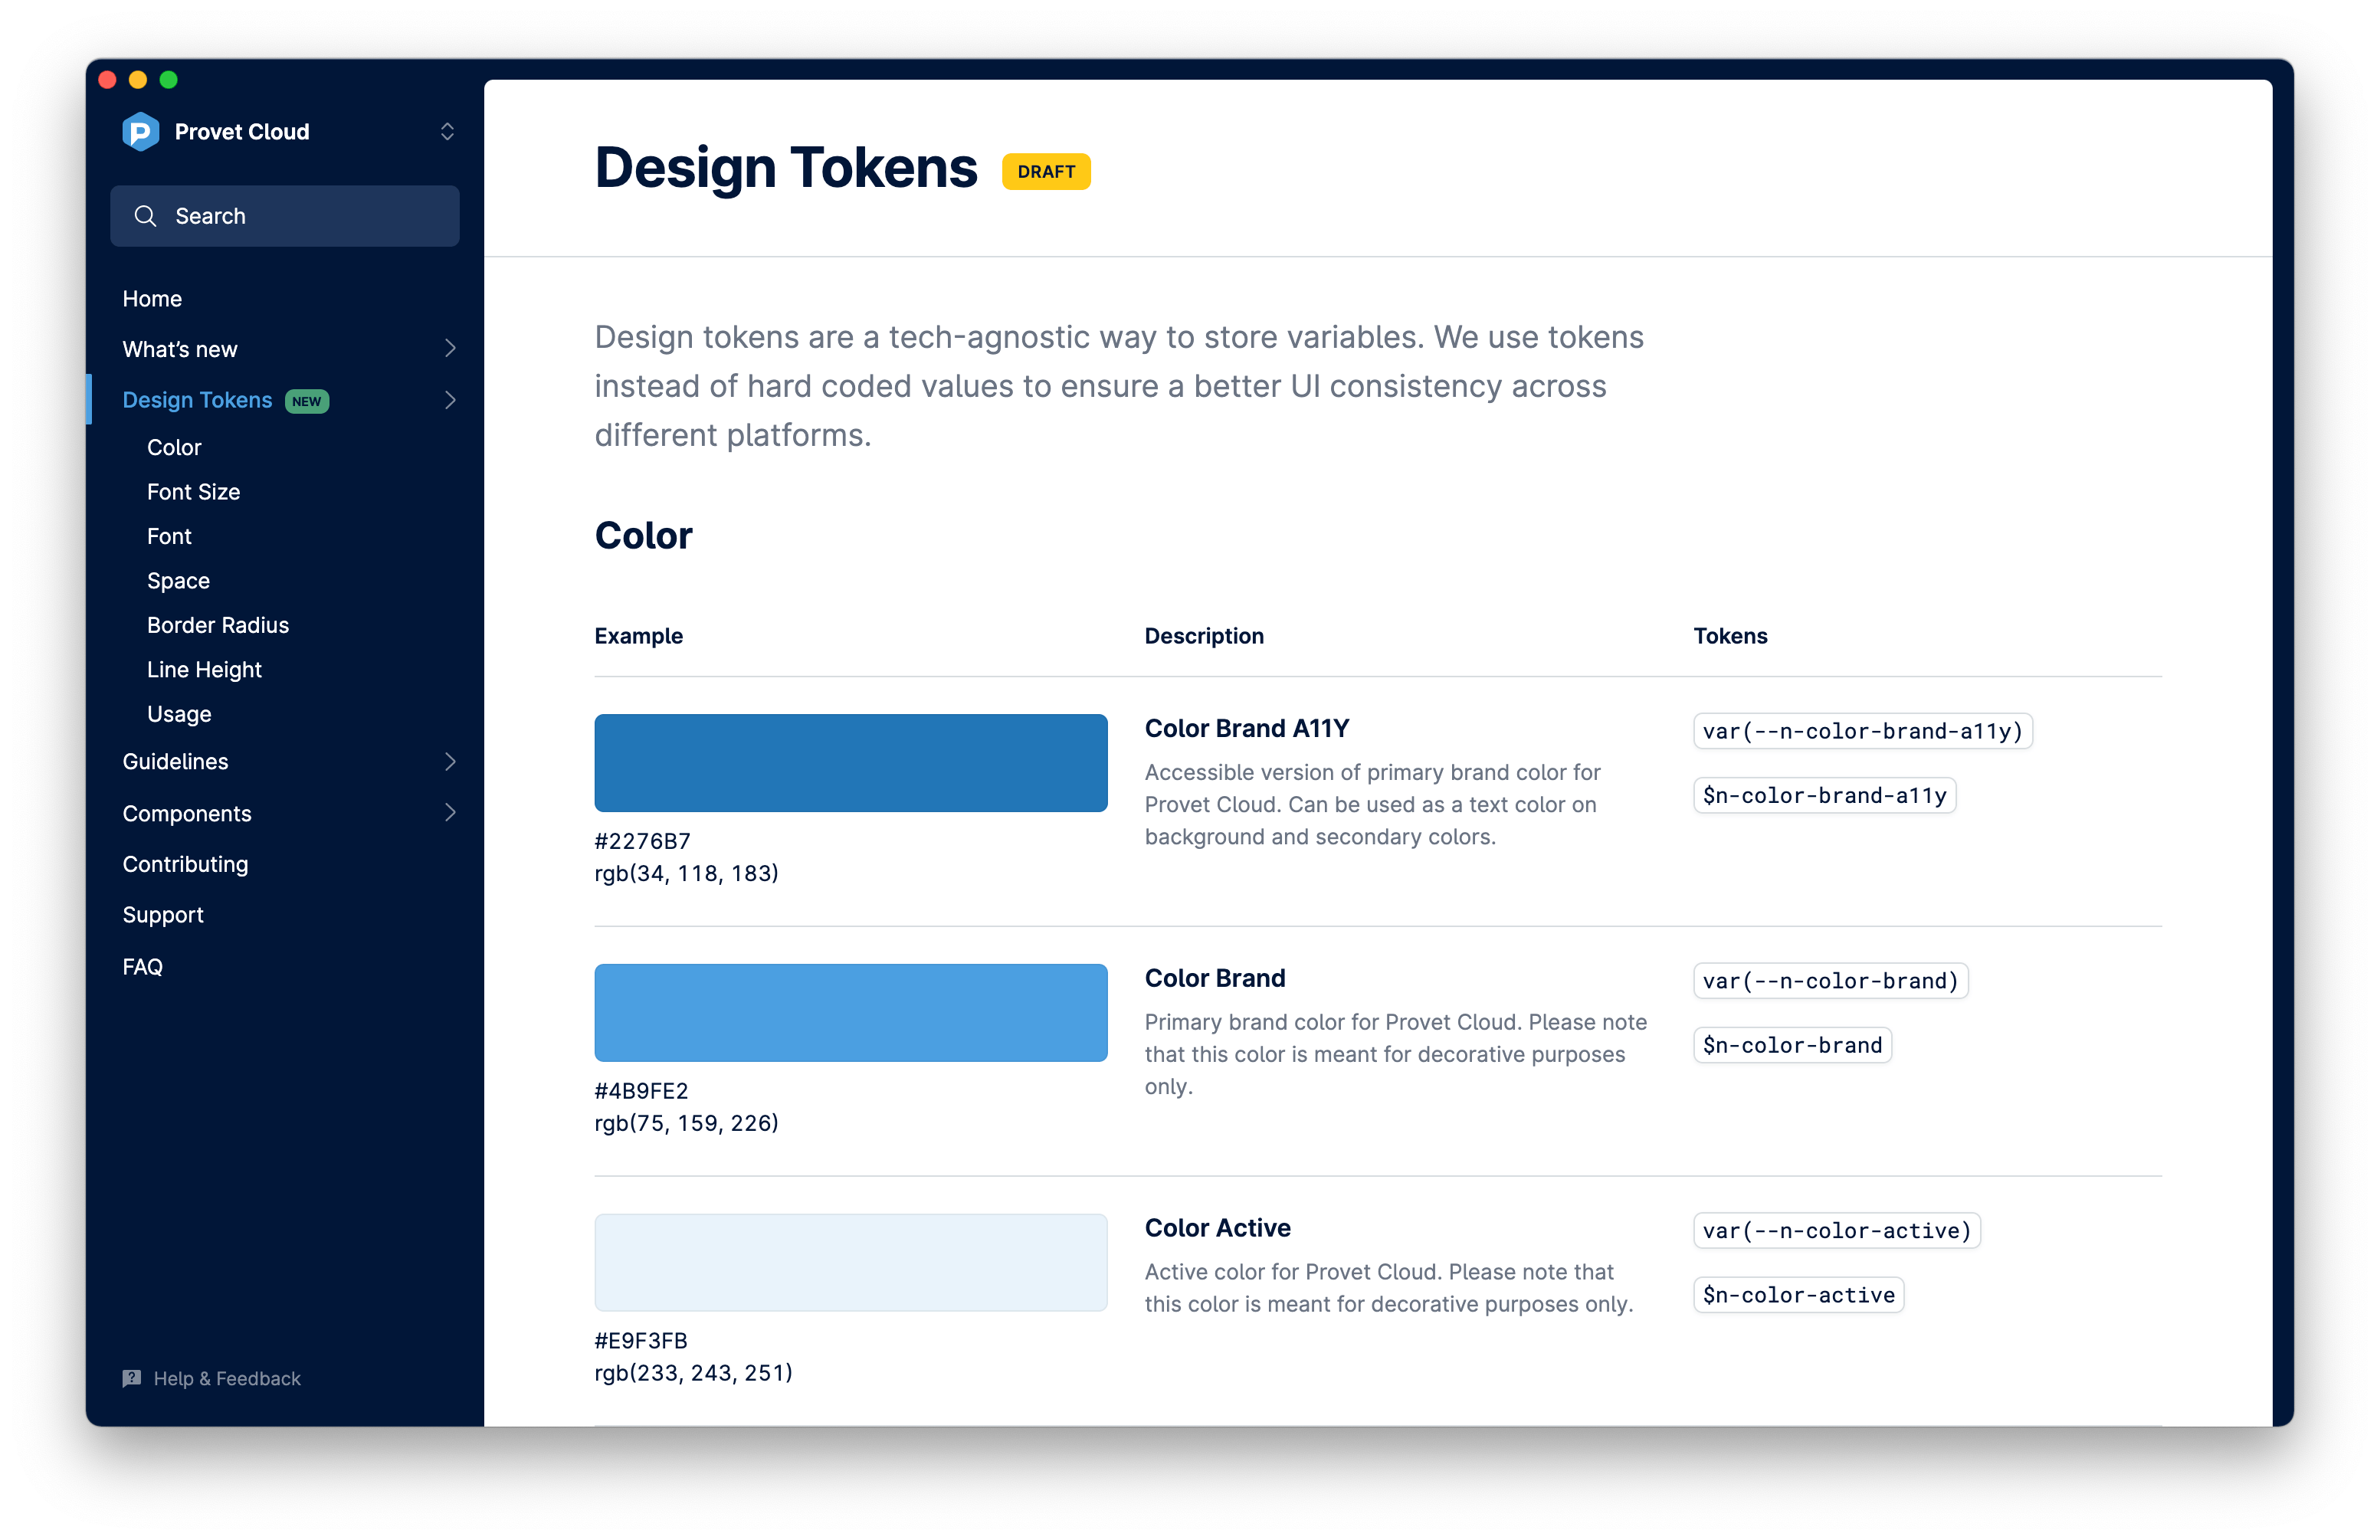Click the DRAFT badge on Design Tokens title

tap(1047, 169)
